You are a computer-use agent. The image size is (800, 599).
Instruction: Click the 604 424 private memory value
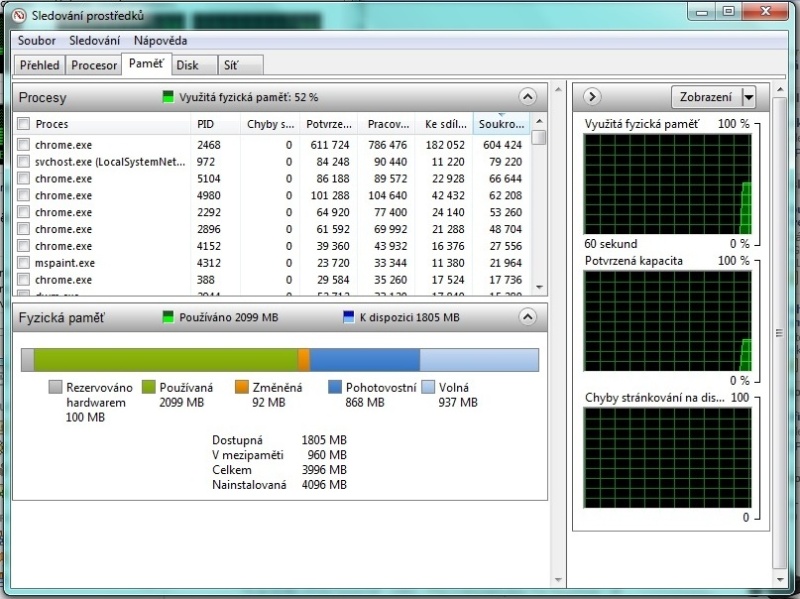[502, 145]
